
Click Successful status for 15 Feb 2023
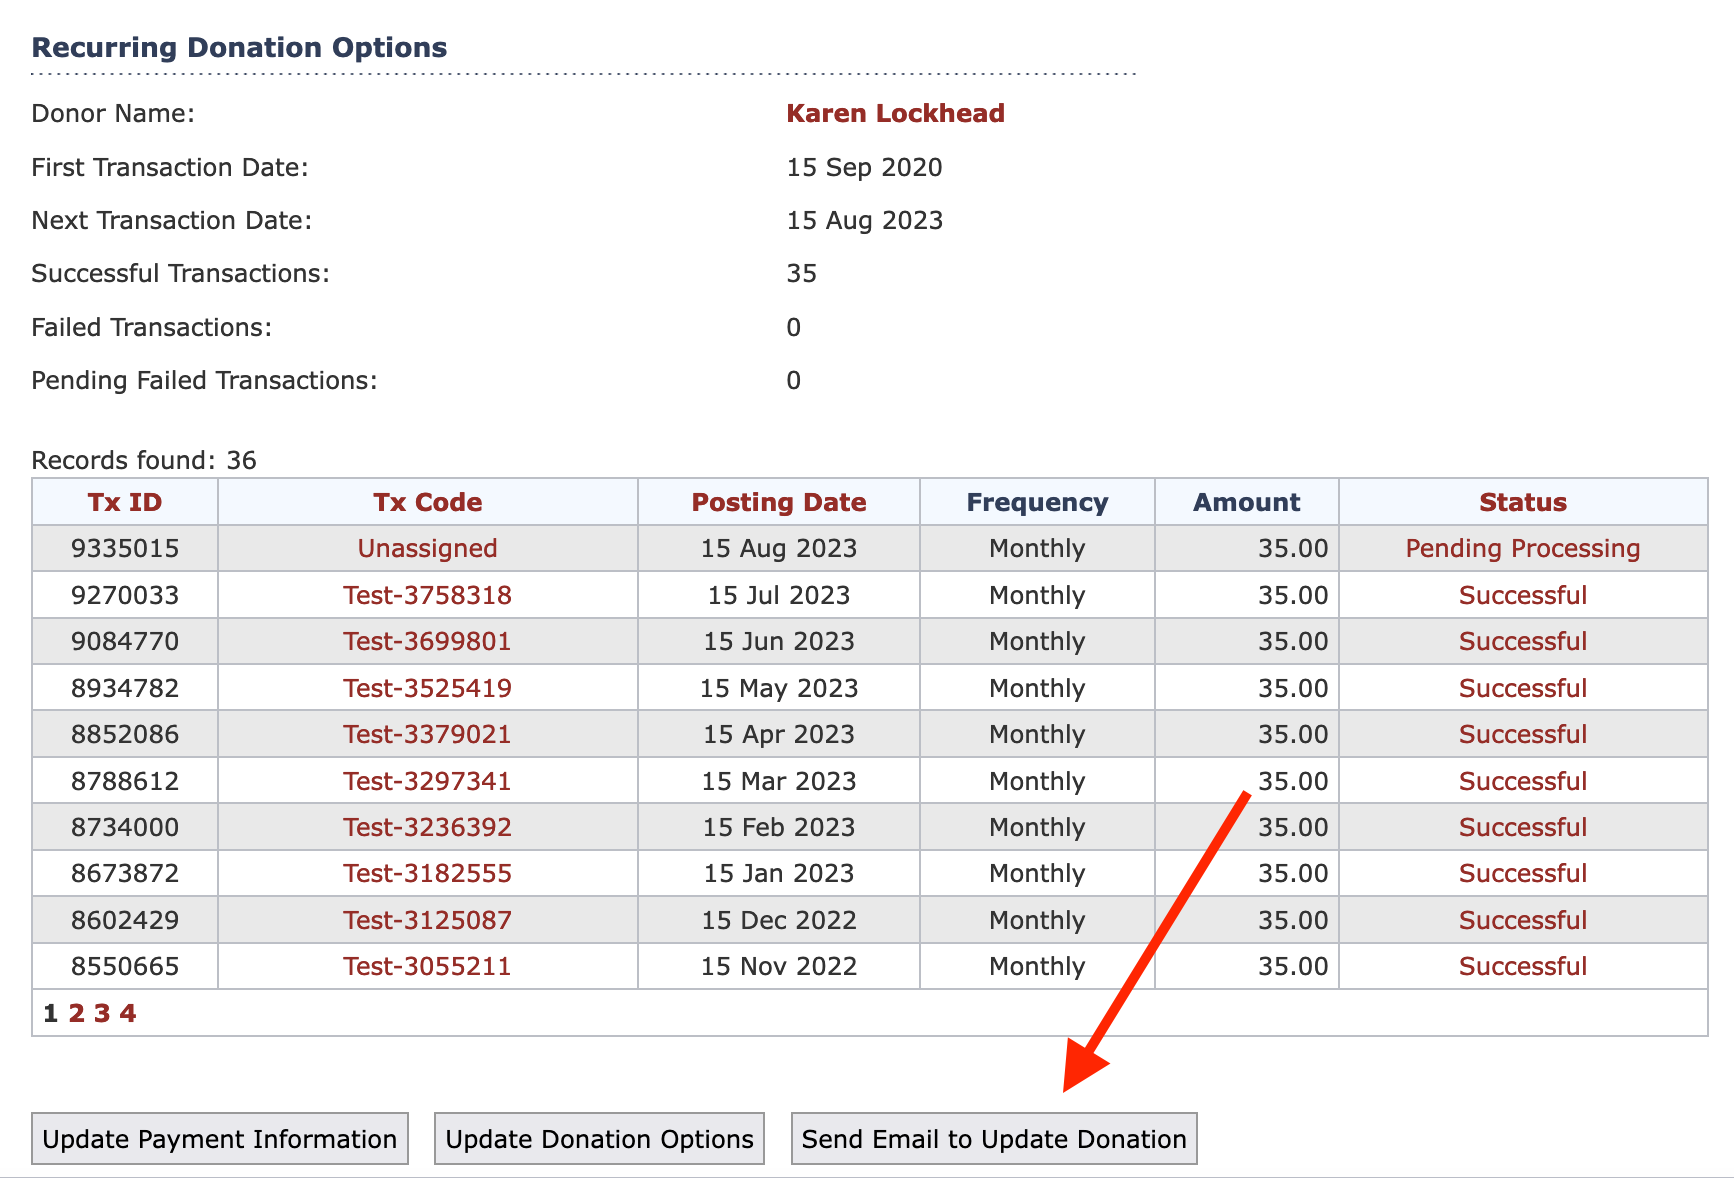point(1523,827)
